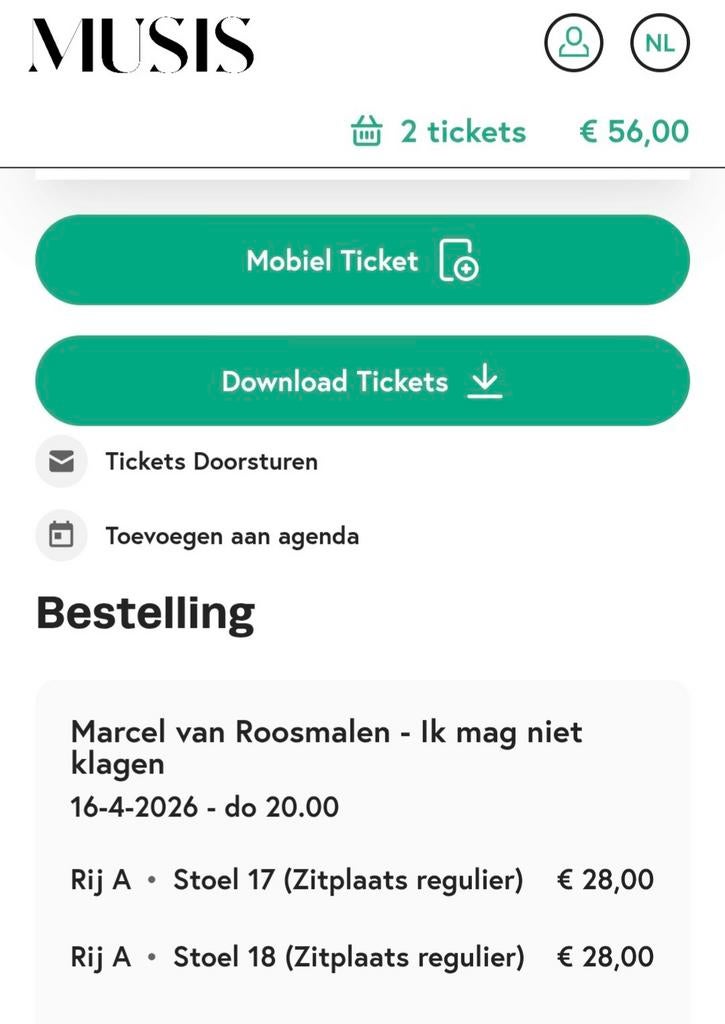Open the NL language selector

(x=659, y=43)
